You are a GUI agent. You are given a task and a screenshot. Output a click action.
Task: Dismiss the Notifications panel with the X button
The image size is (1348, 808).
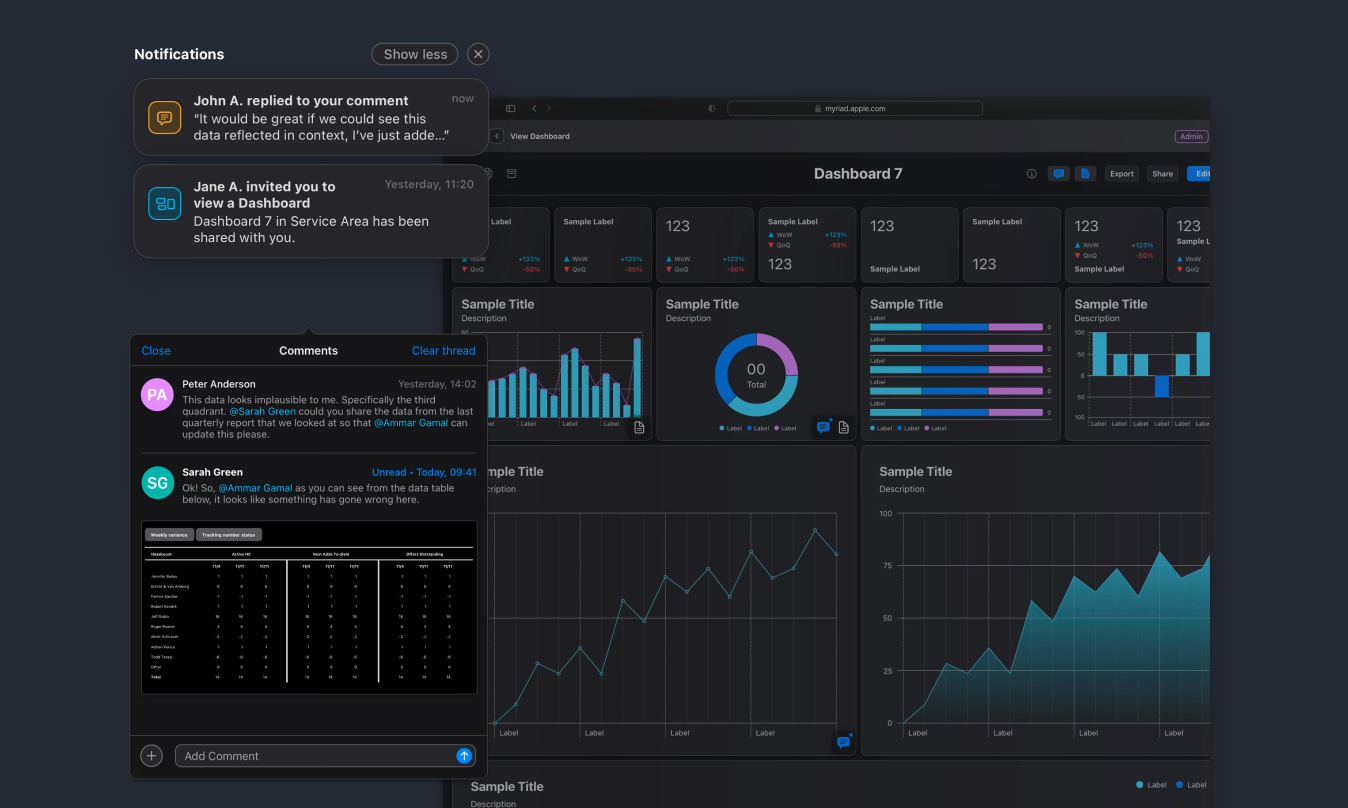[x=478, y=54]
